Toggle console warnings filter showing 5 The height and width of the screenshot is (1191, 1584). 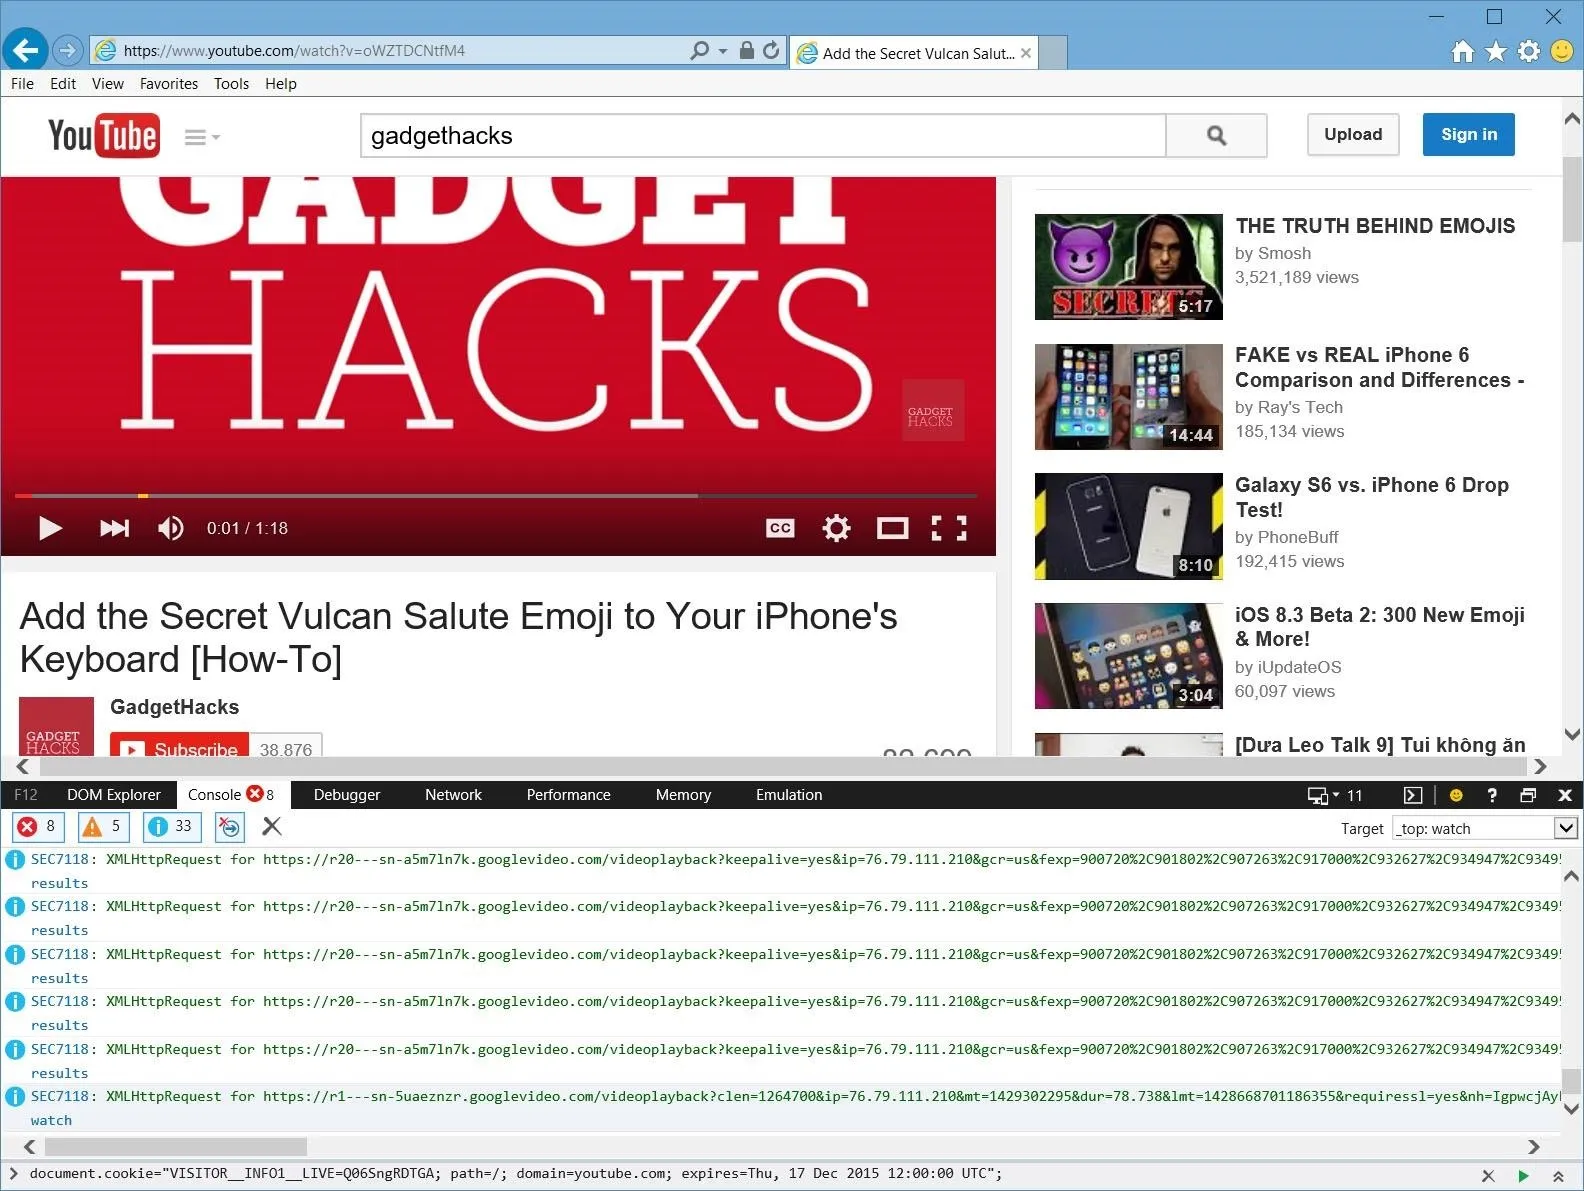coord(104,827)
